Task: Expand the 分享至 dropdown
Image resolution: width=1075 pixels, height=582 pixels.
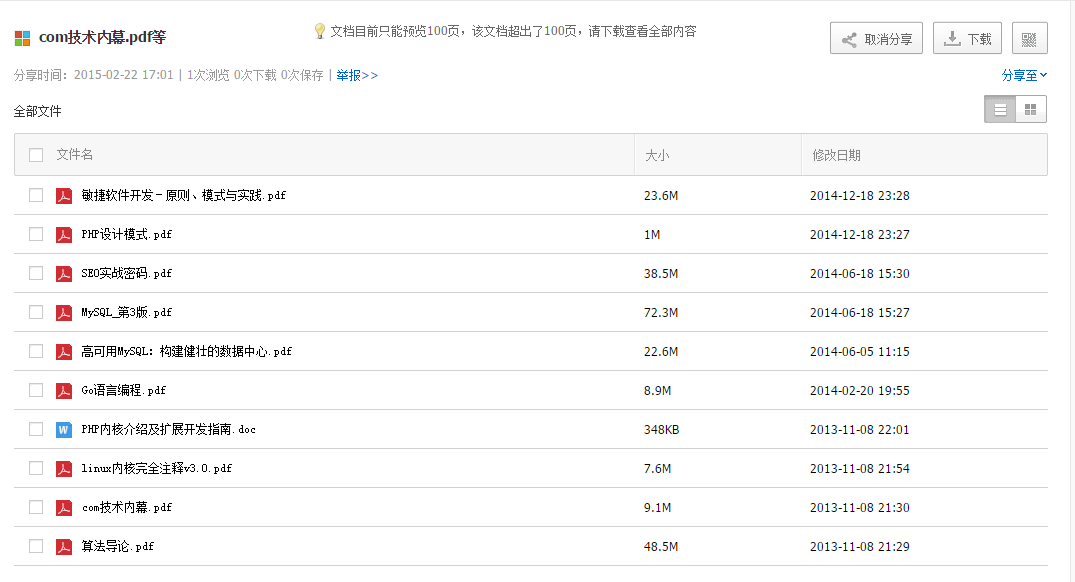Action: click(x=1024, y=75)
